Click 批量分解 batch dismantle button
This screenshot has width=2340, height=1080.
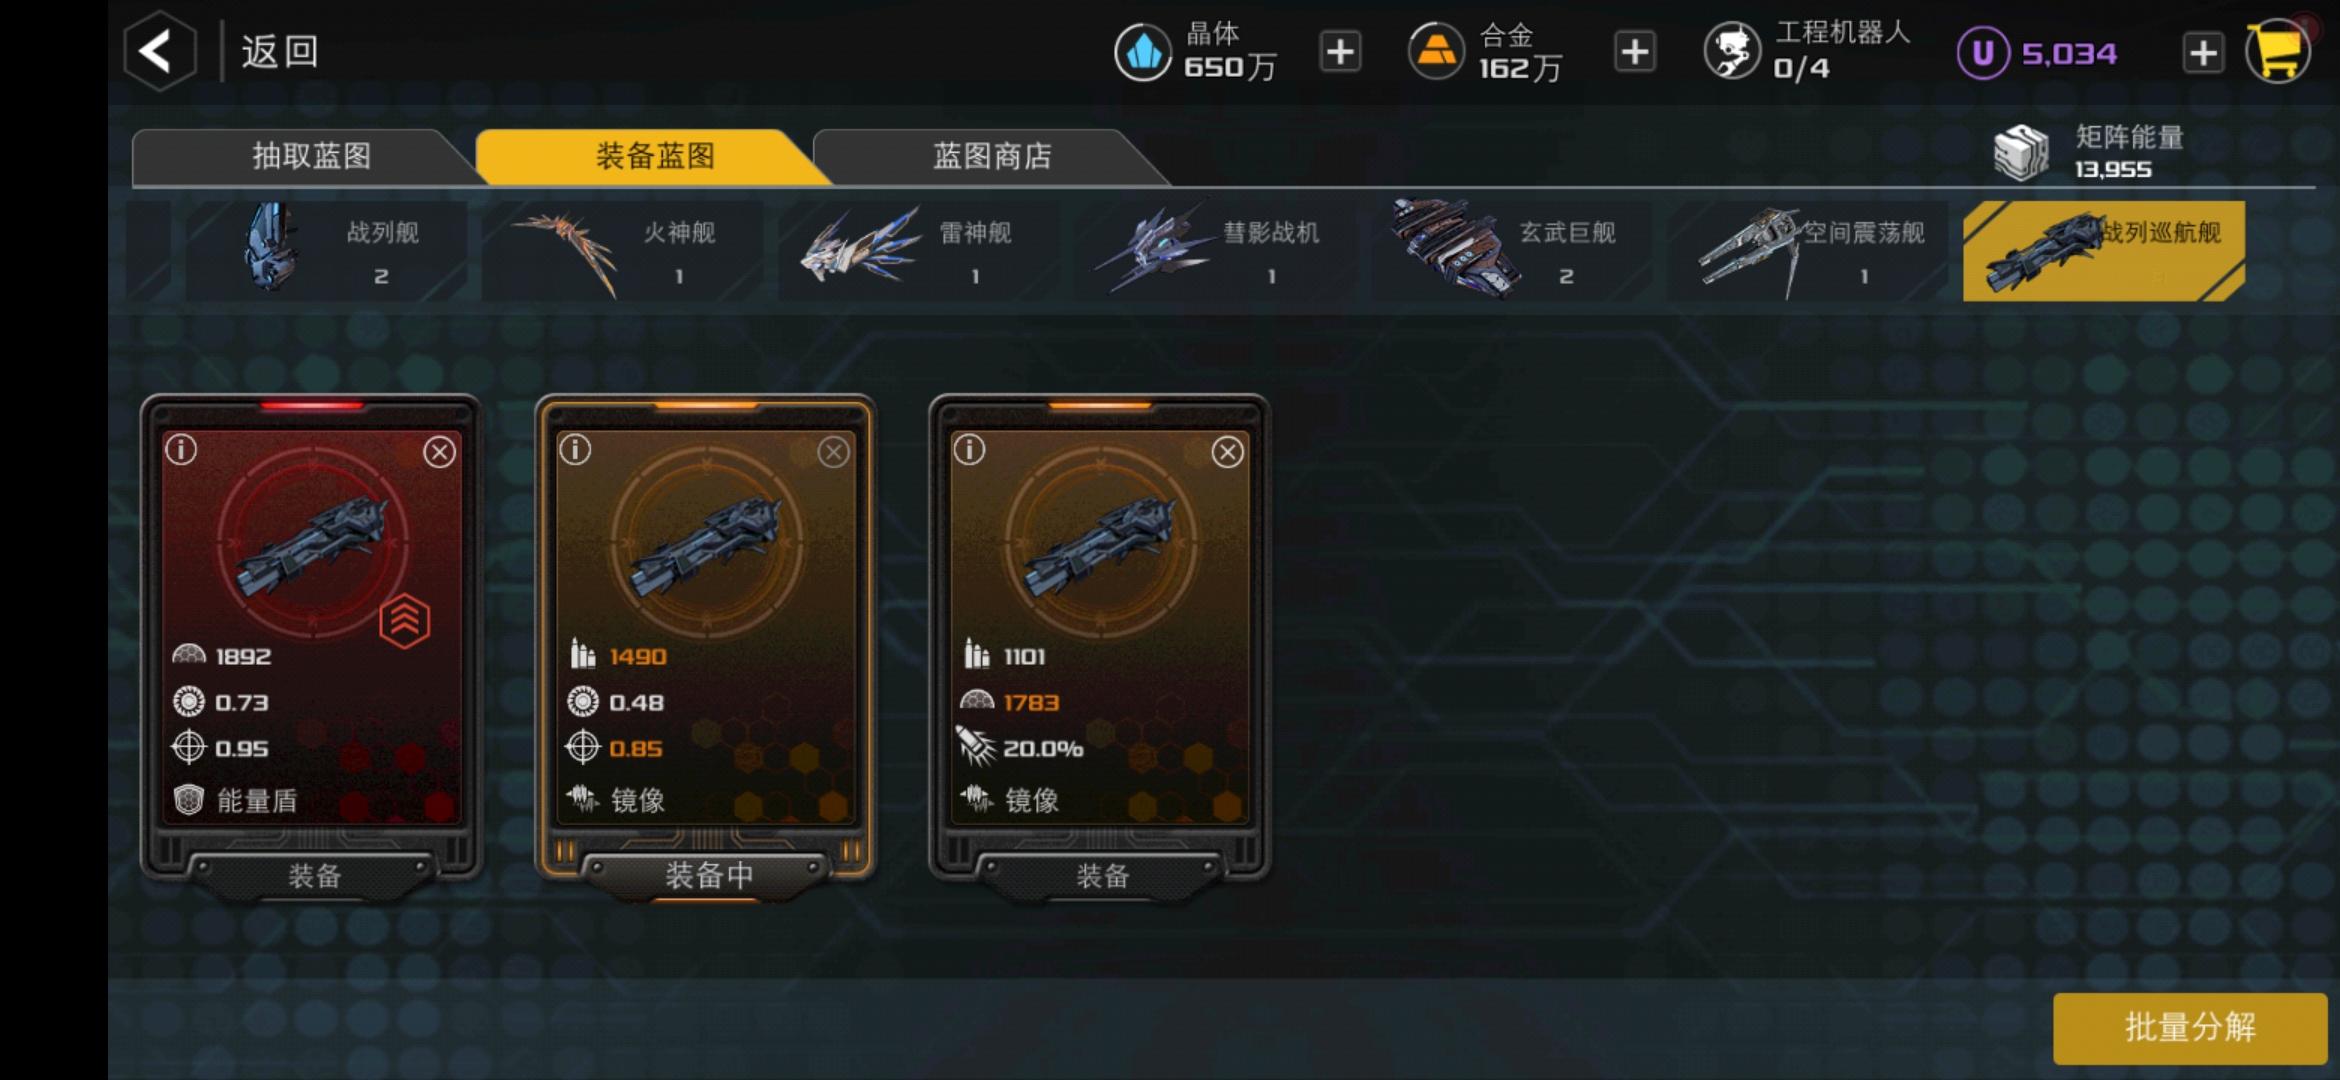coord(2190,1027)
